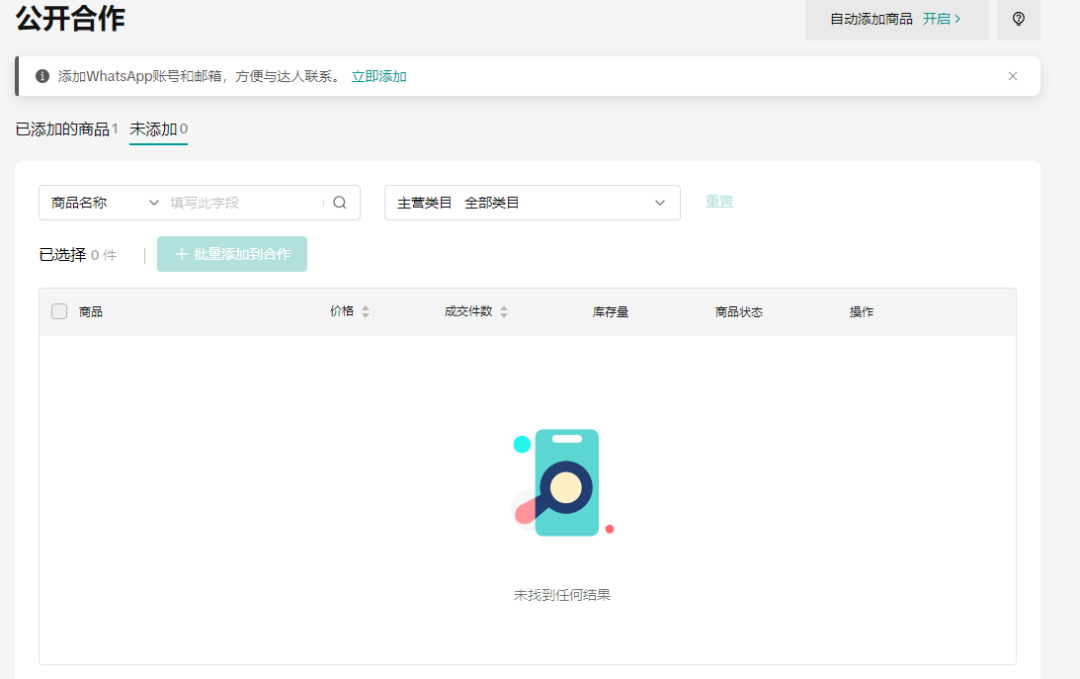
Task: Click the sort arrows on 成交件数 column
Action: click(504, 311)
